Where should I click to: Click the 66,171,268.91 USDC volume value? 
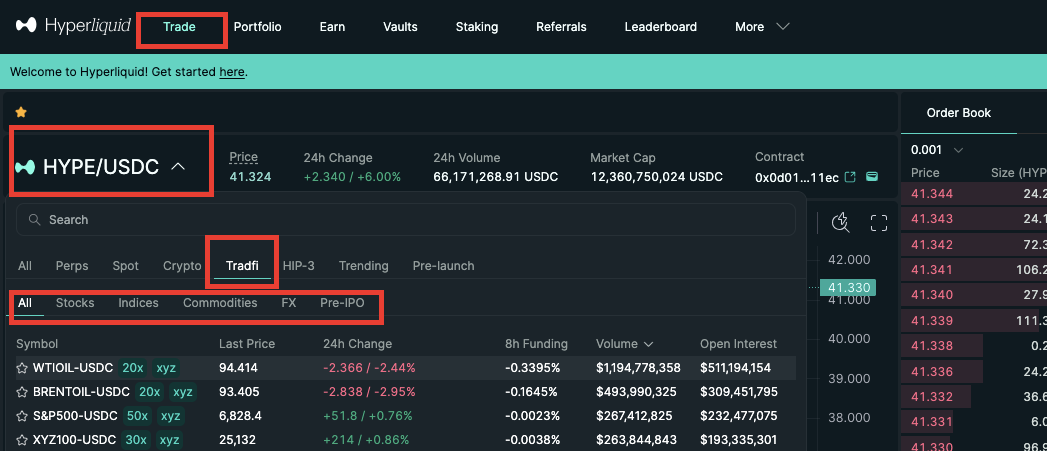click(495, 177)
